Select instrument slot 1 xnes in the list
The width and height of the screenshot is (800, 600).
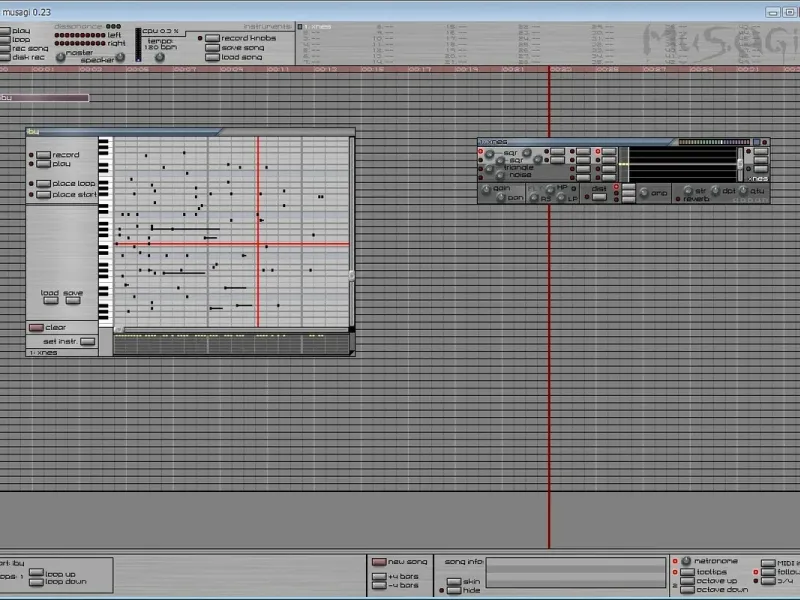click(317, 27)
